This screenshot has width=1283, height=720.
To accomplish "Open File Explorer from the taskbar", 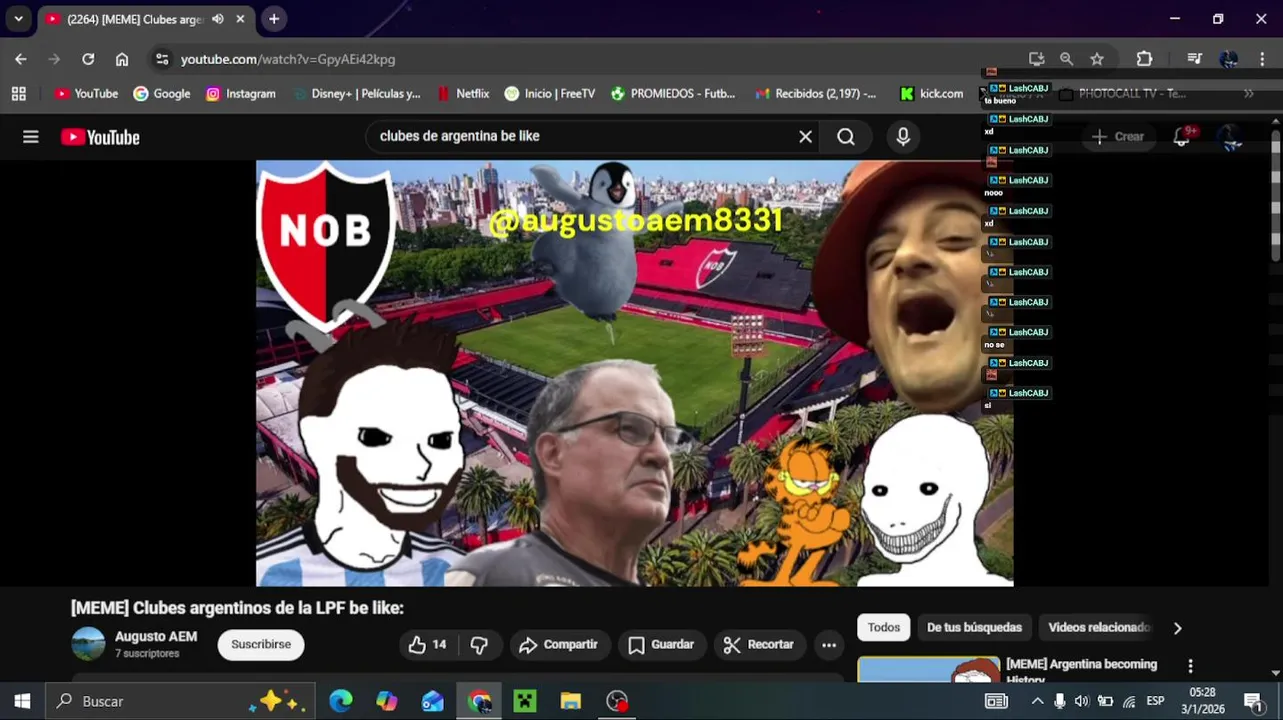I will 571,701.
